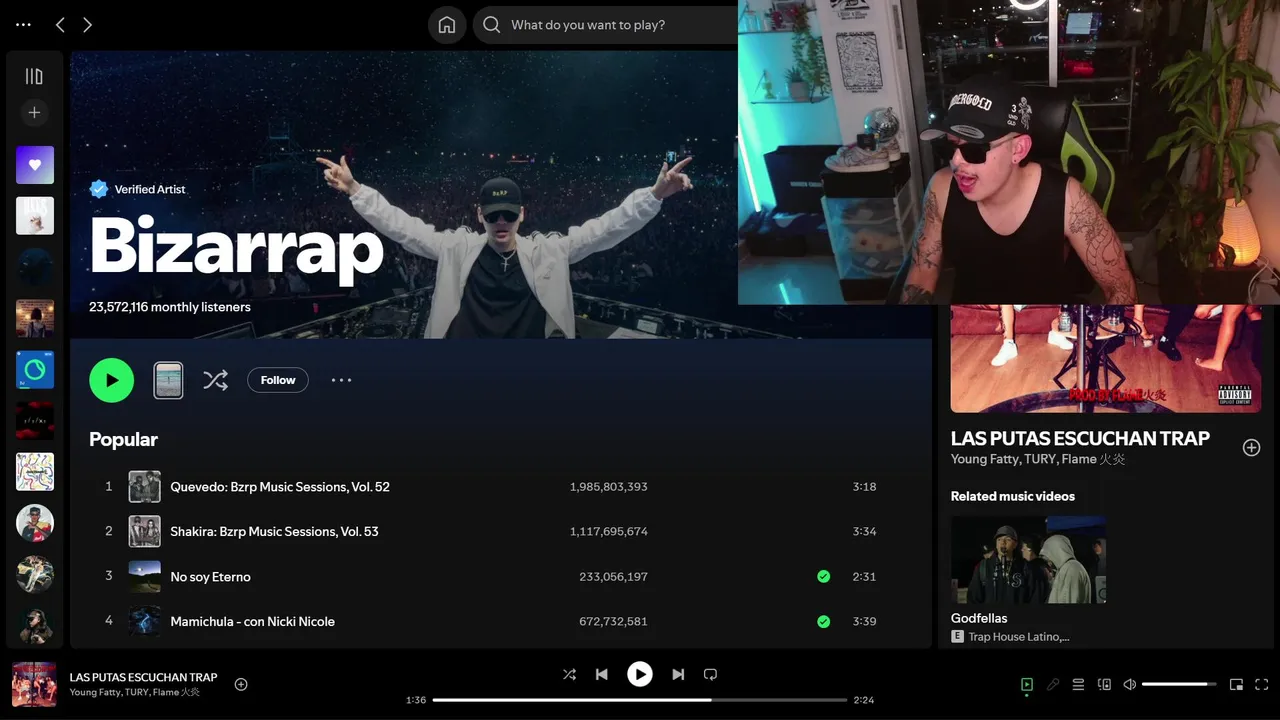This screenshot has height=720, width=1280.
Task: Click the Verified Artist badge
Action: [138, 189]
